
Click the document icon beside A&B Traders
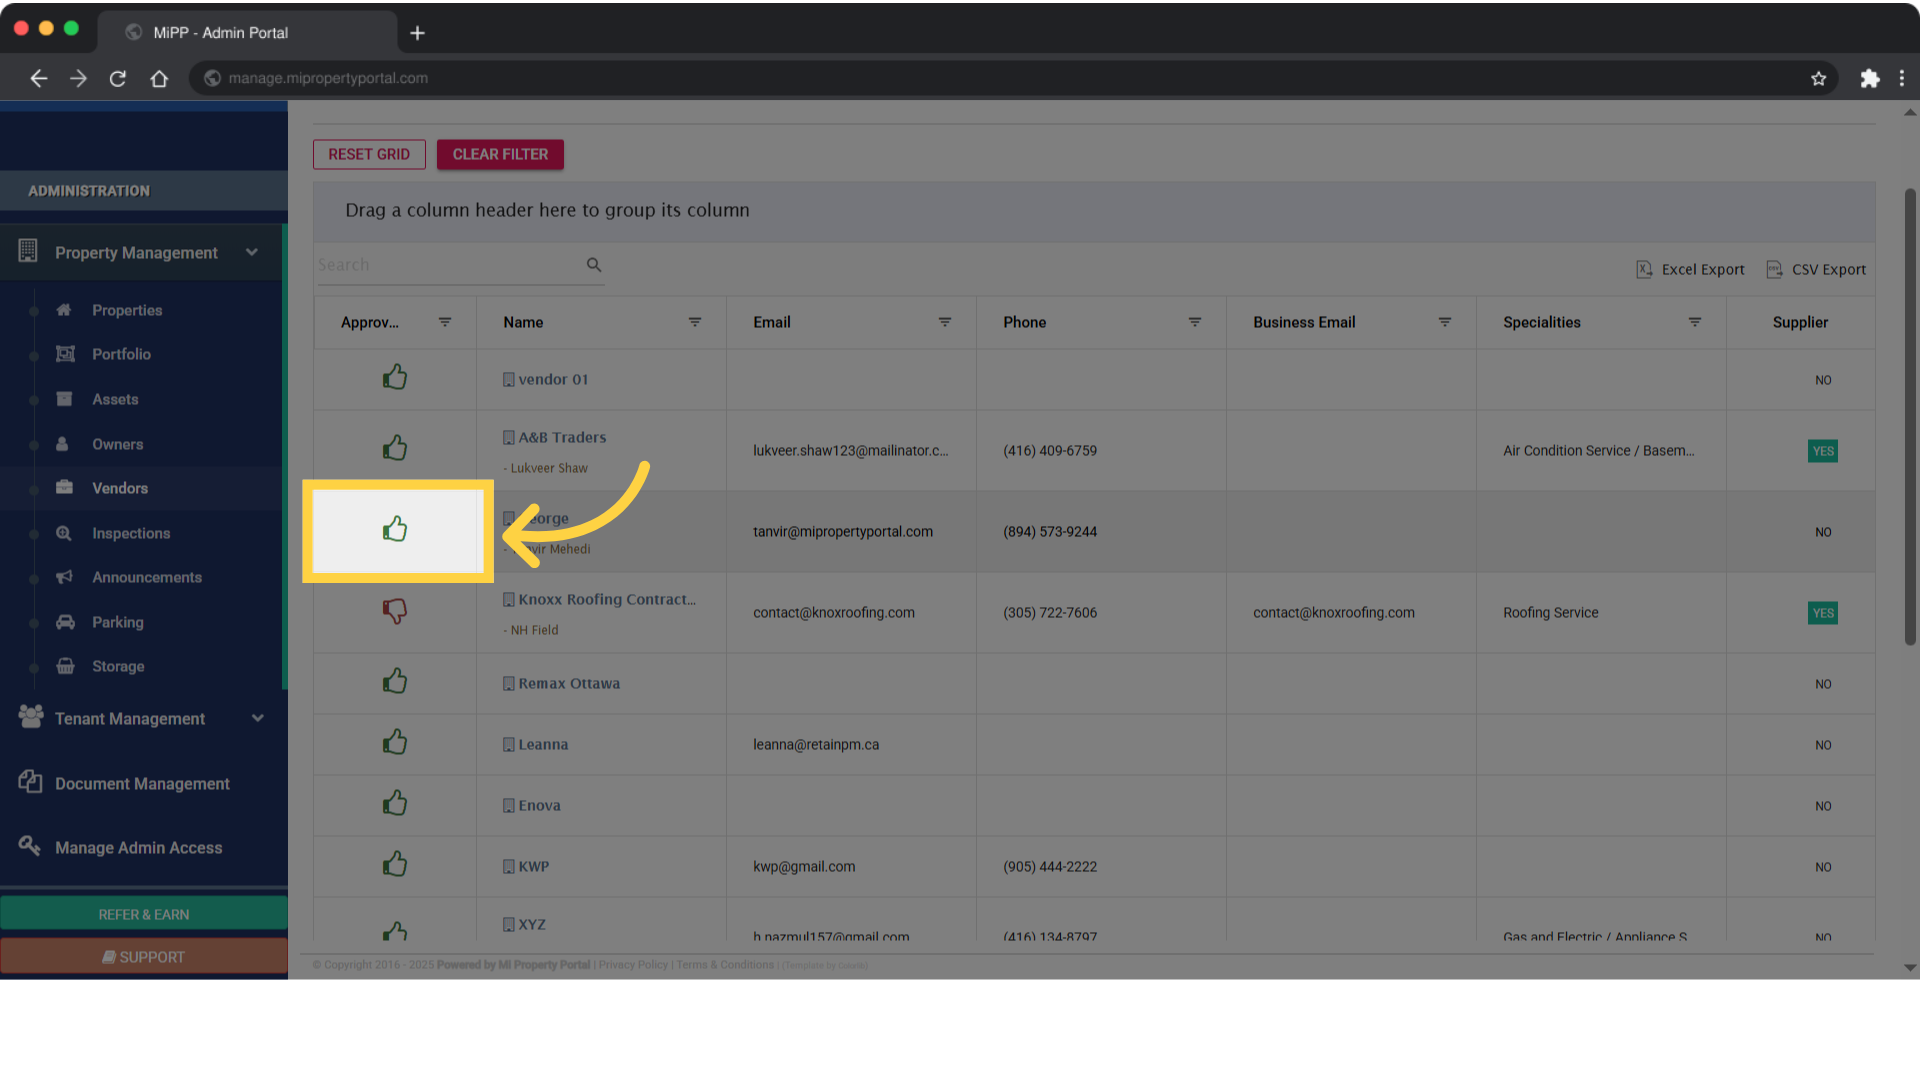(x=509, y=438)
